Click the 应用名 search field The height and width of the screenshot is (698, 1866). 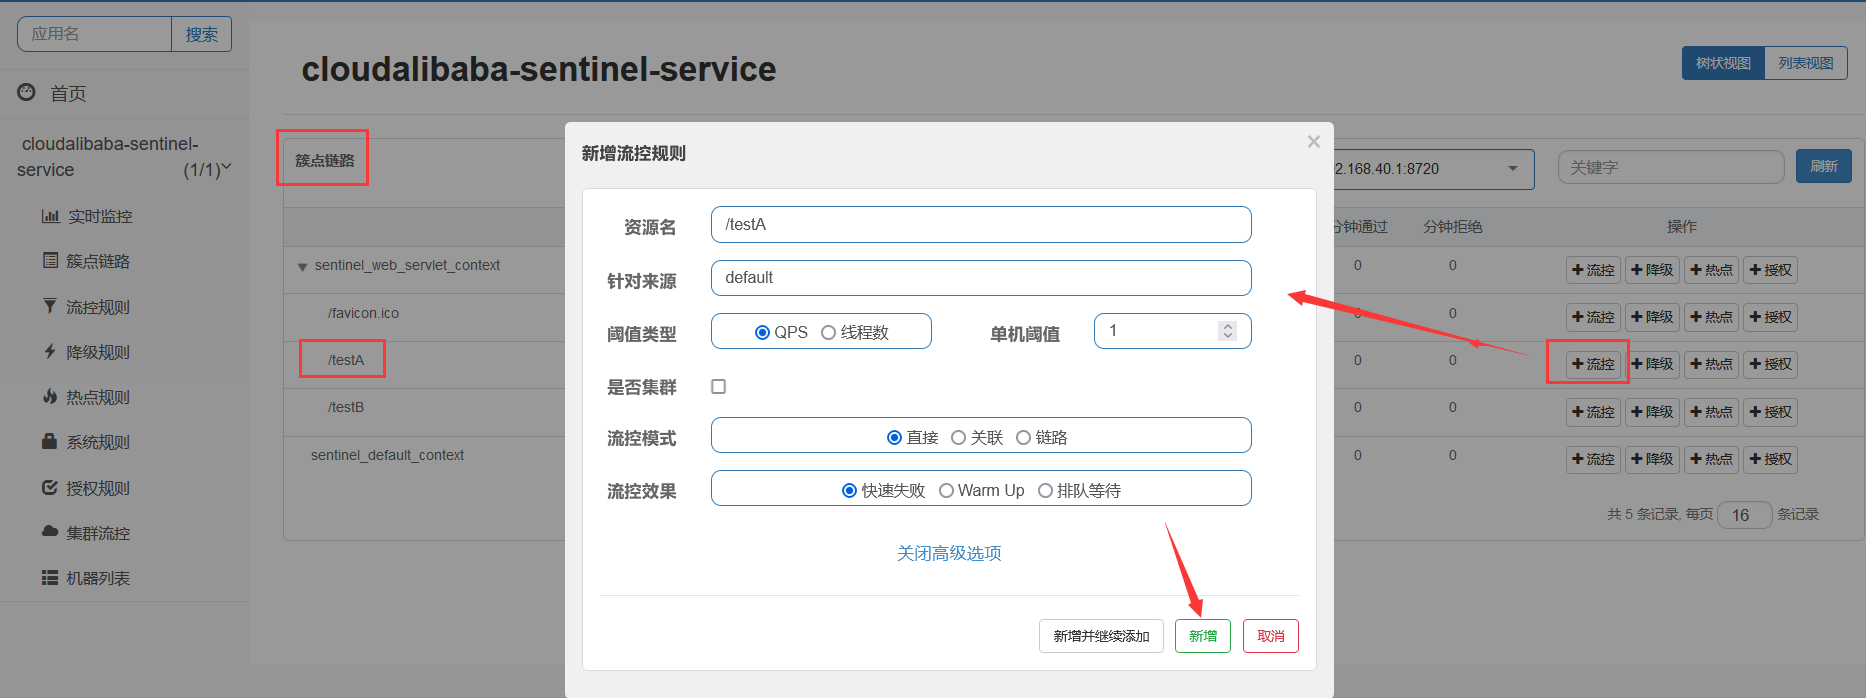[94, 34]
